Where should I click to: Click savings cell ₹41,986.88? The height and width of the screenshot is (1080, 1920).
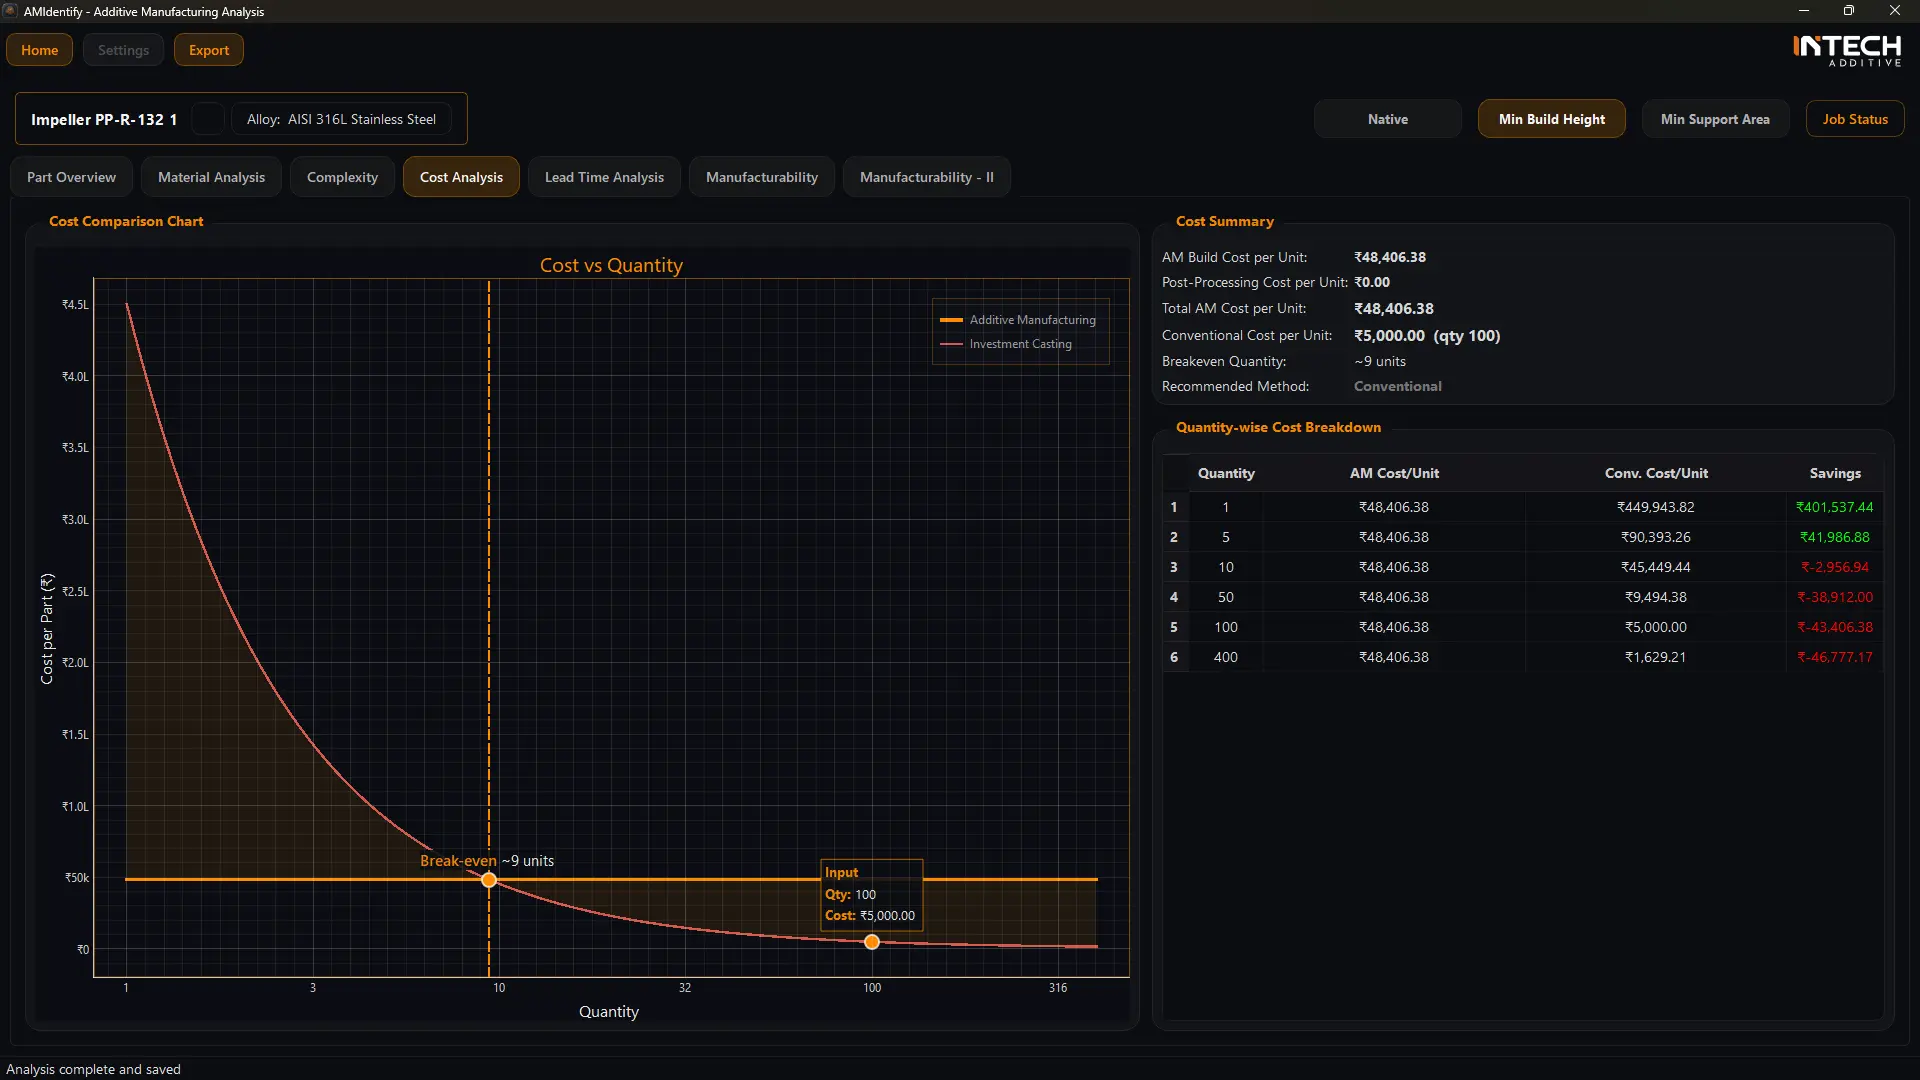coord(1835,537)
